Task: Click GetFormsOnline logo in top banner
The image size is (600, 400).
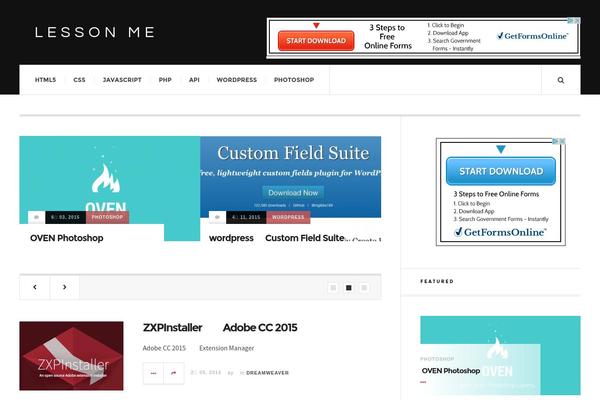Action: pos(533,36)
